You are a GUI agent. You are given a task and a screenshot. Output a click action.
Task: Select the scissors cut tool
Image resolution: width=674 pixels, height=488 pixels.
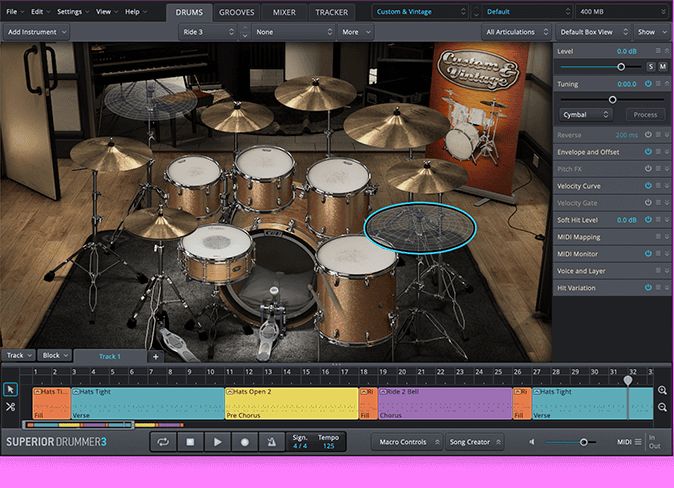pyautogui.click(x=11, y=407)
